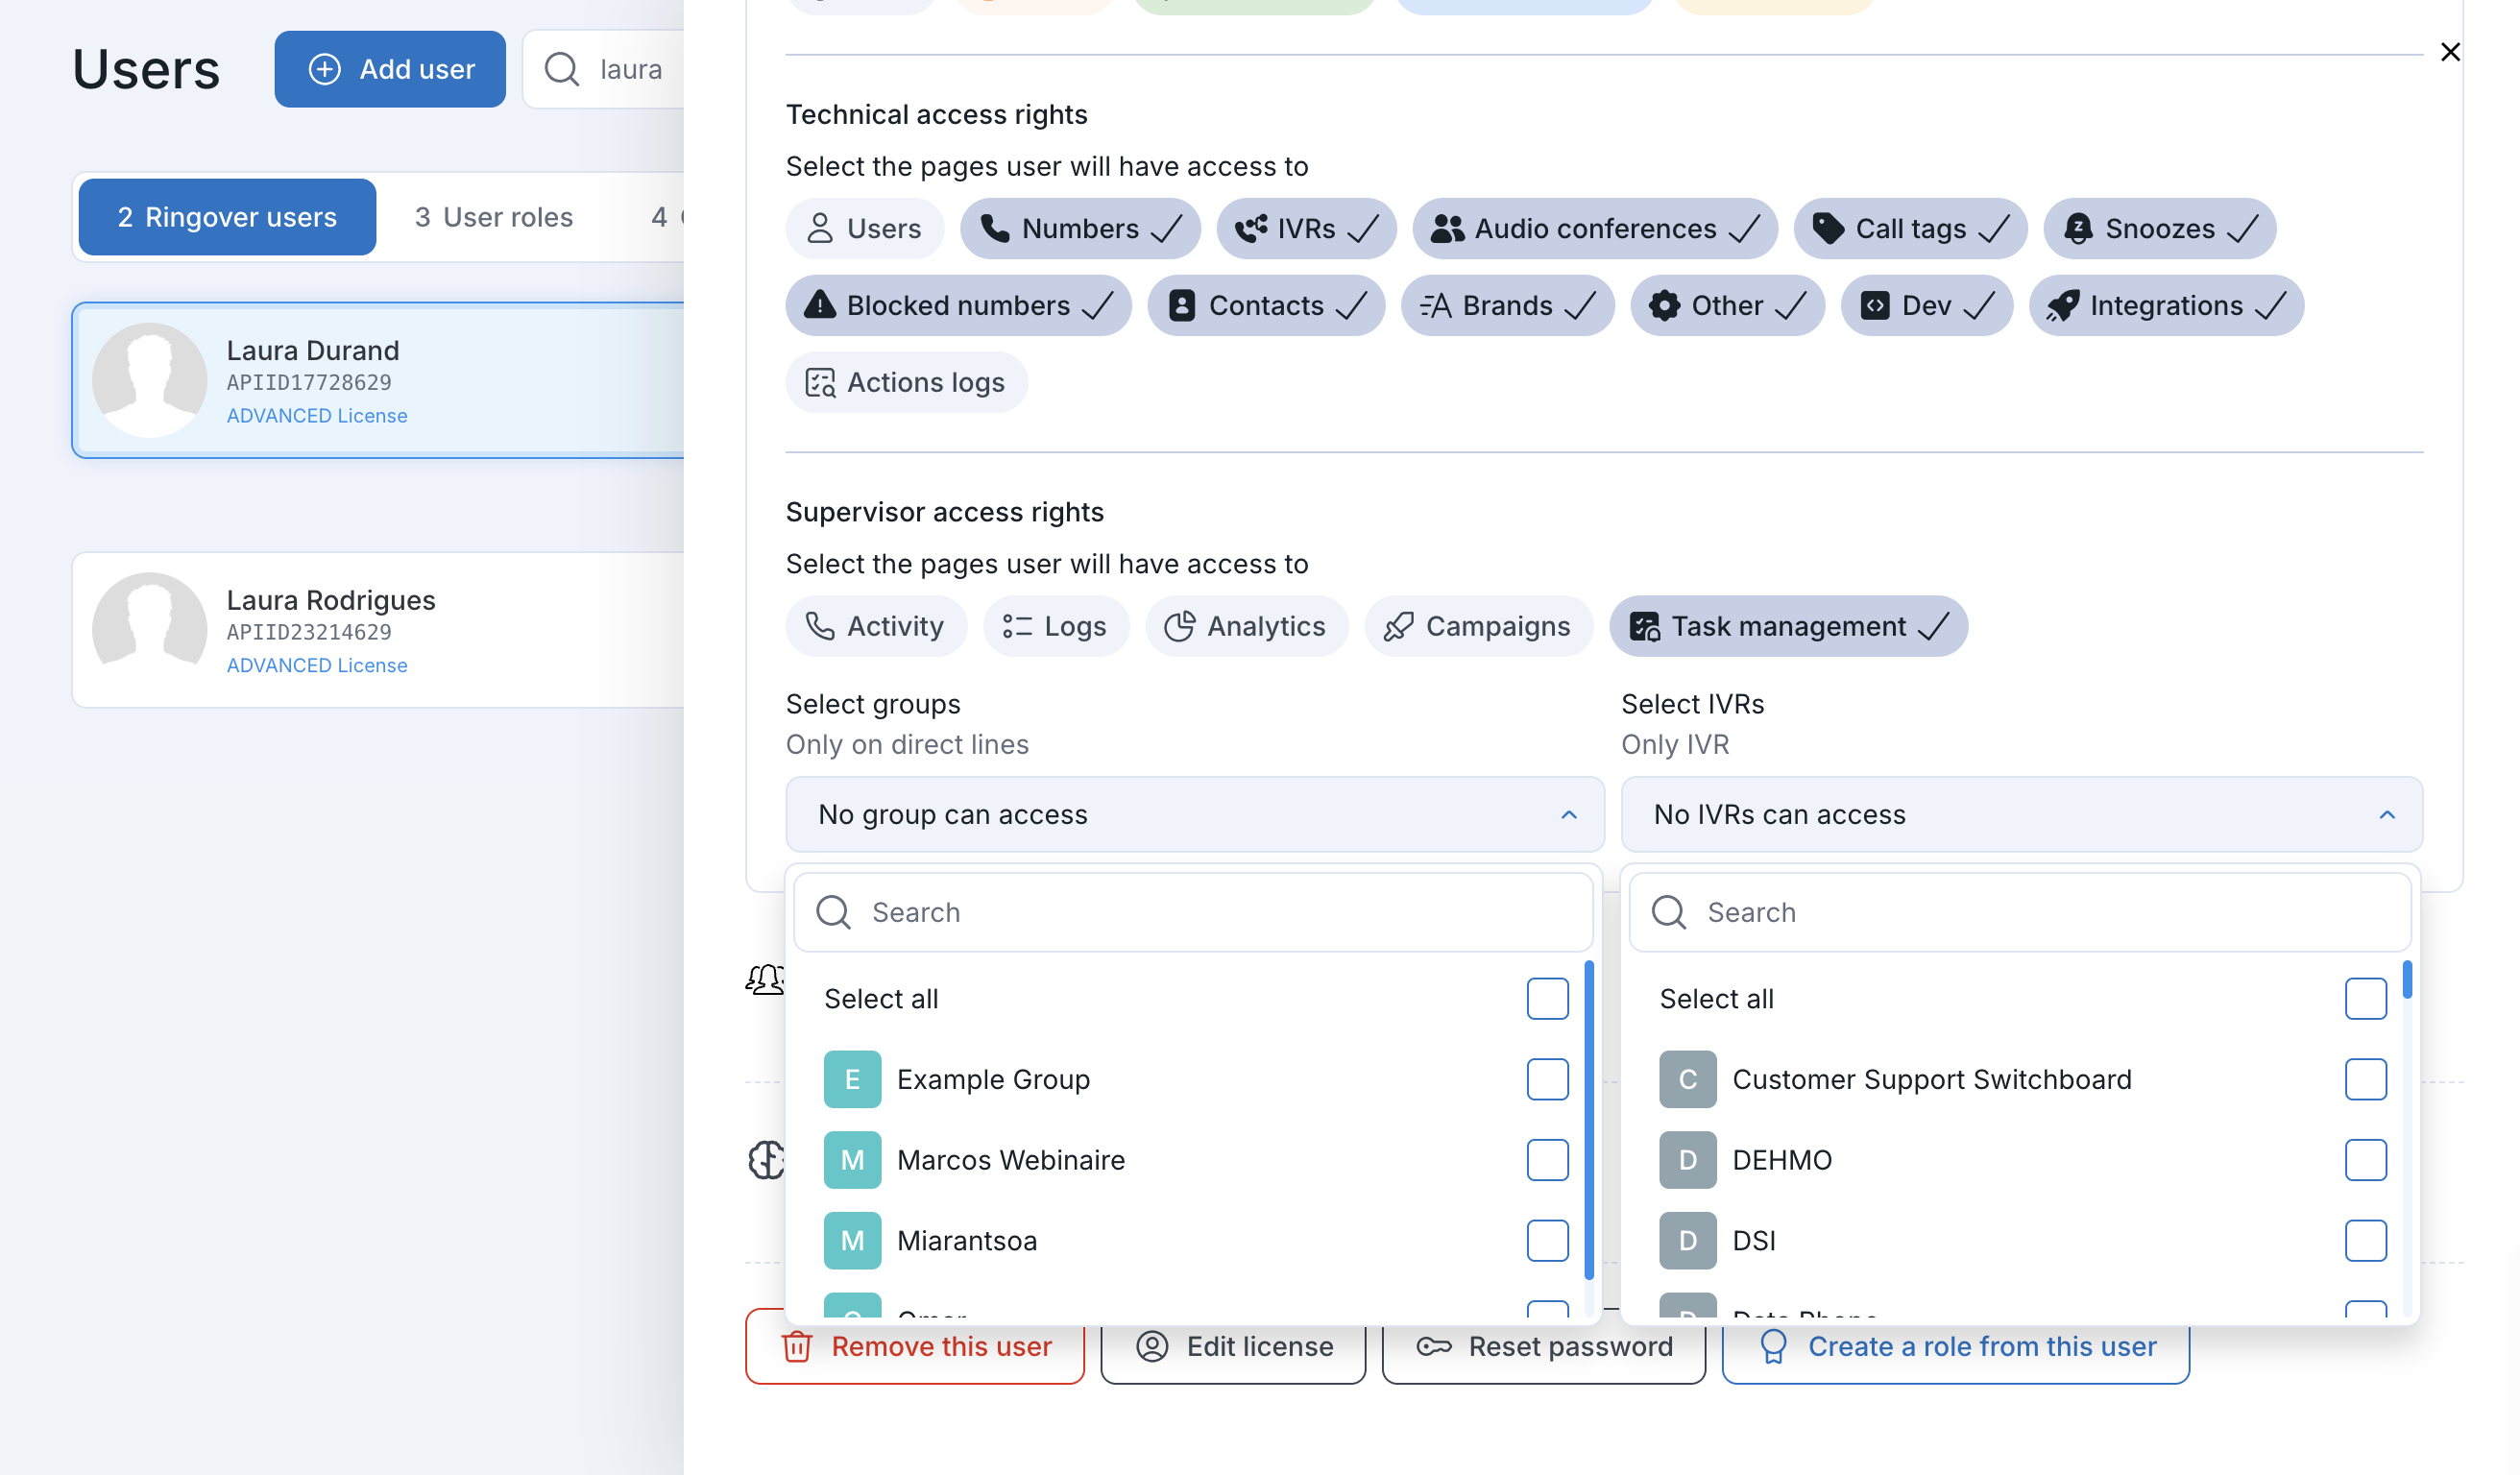Toggle the Numbers access right chip
The width and height of the screenshot is (2520, 1475).
point(1080,229)
